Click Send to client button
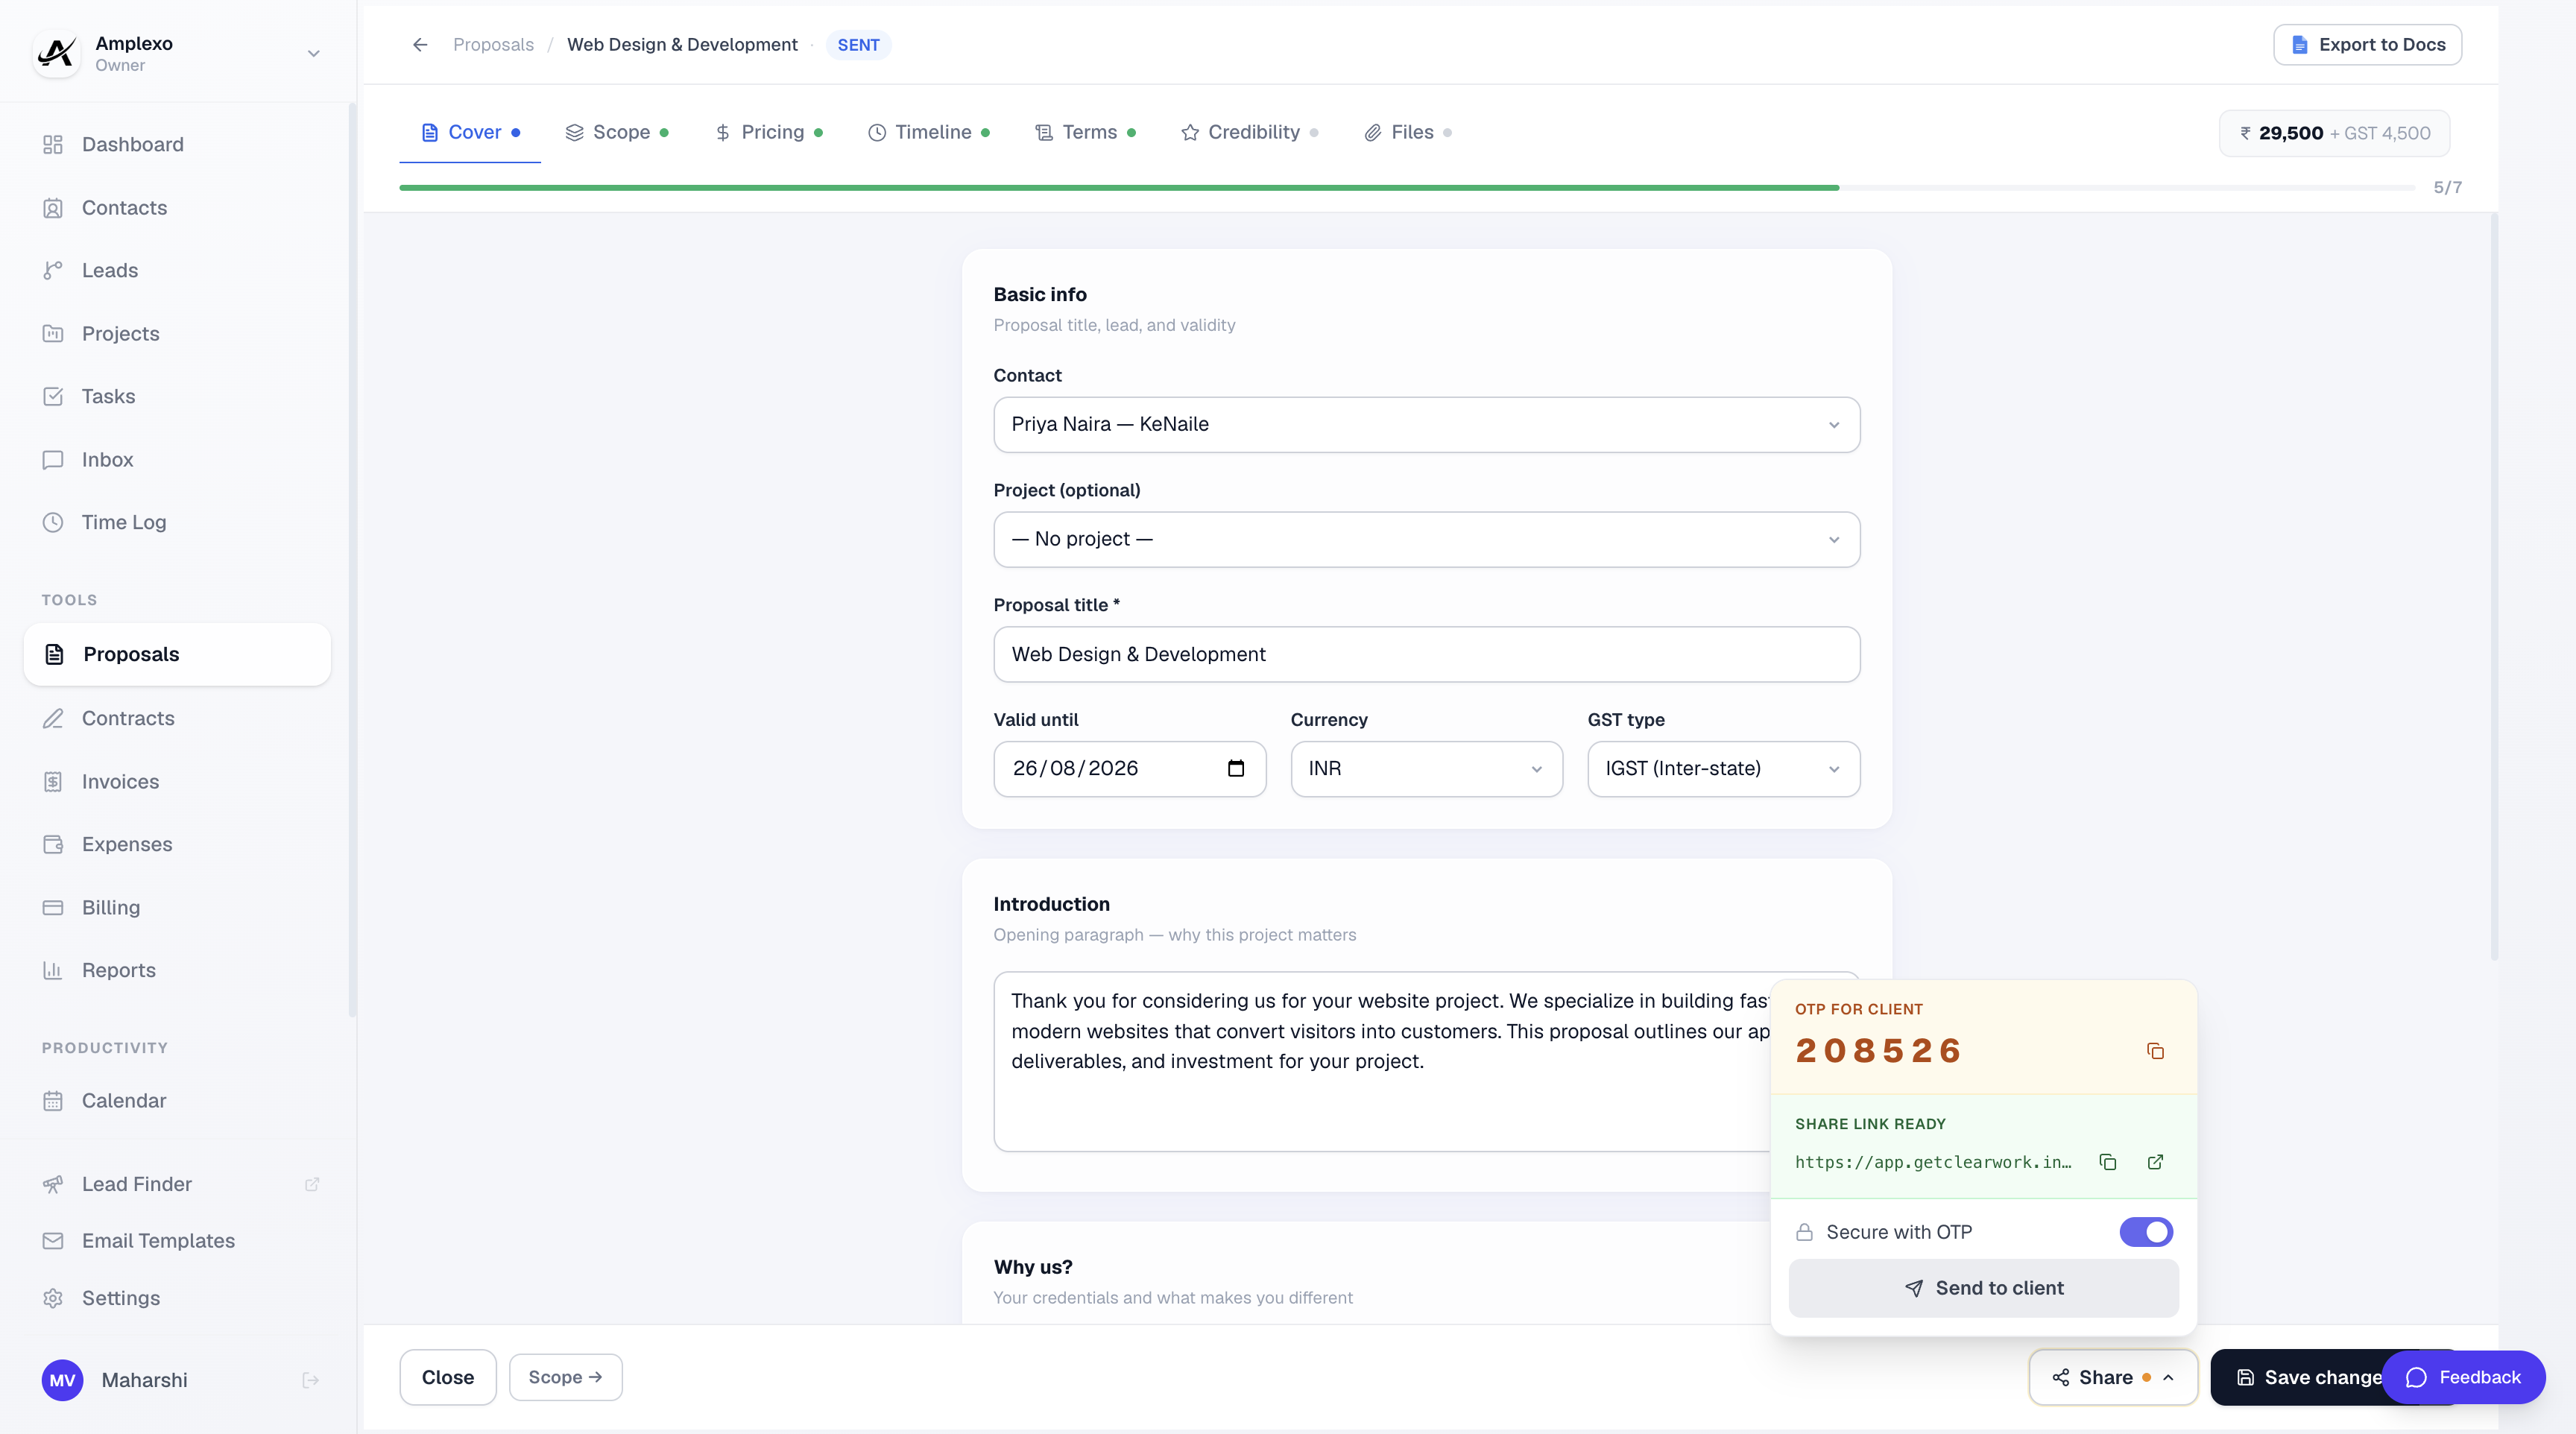 click(1983, 1288)
